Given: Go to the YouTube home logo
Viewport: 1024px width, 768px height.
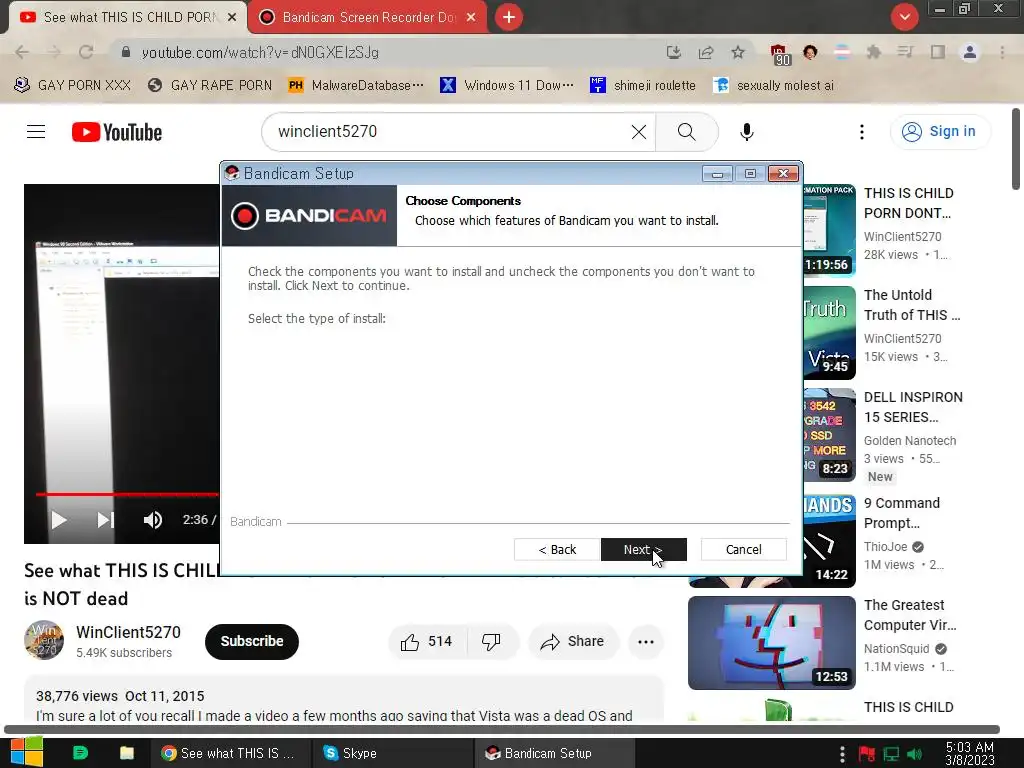Looking at the screenshot, I should (x=117, y=132).
